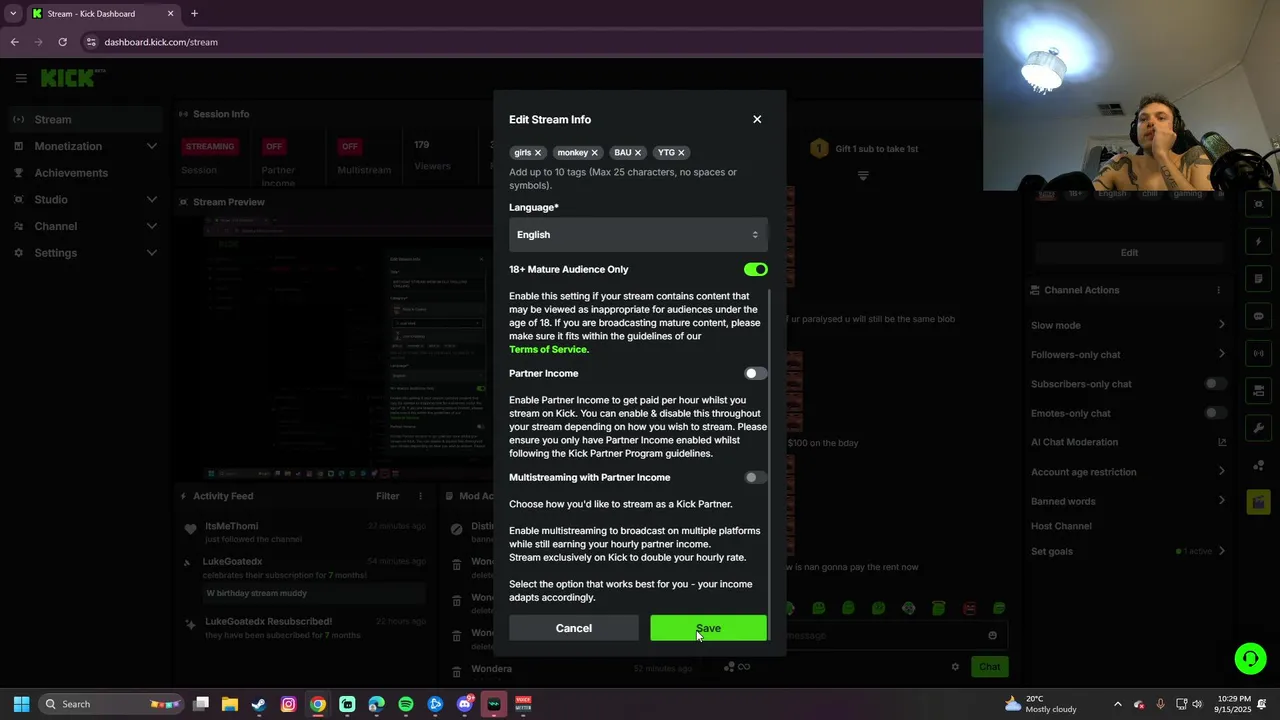Screen dimensions: 1280x720
Task: Open Banned words settings
Action: [1128, 501]
